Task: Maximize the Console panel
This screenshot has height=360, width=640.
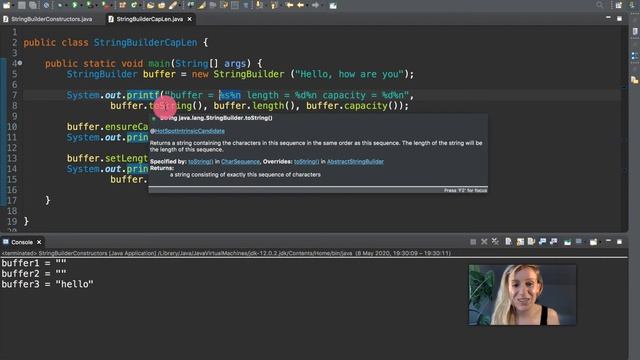Action: [619, 242]
